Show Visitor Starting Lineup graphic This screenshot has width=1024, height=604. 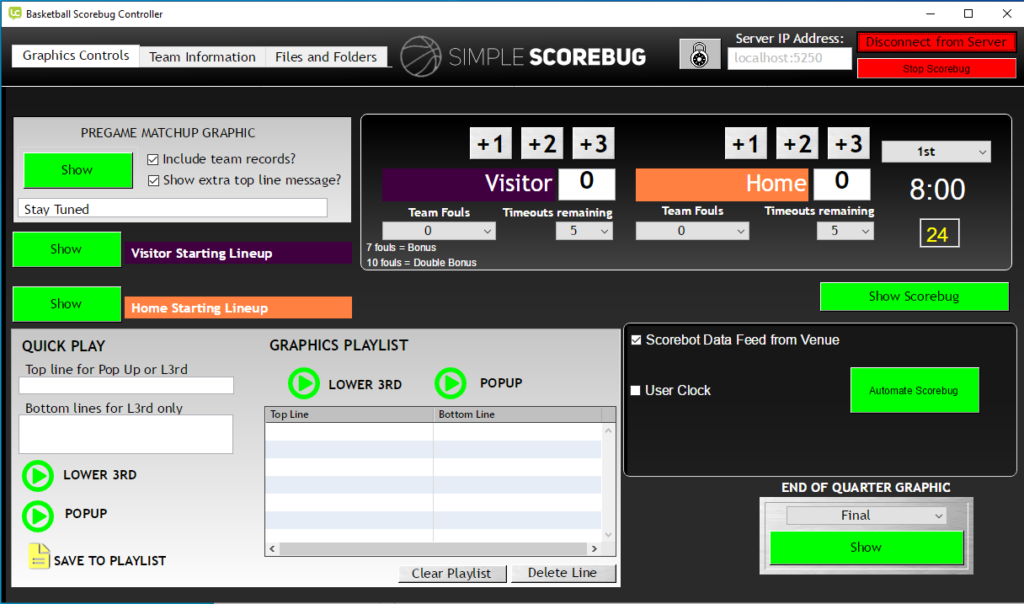coord(67,249)
